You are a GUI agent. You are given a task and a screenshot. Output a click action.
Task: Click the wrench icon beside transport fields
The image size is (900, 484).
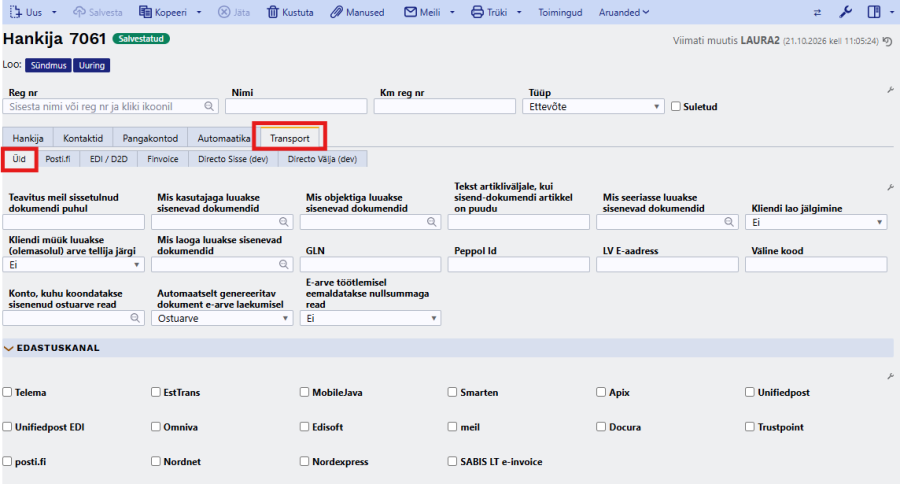point(890,187)
